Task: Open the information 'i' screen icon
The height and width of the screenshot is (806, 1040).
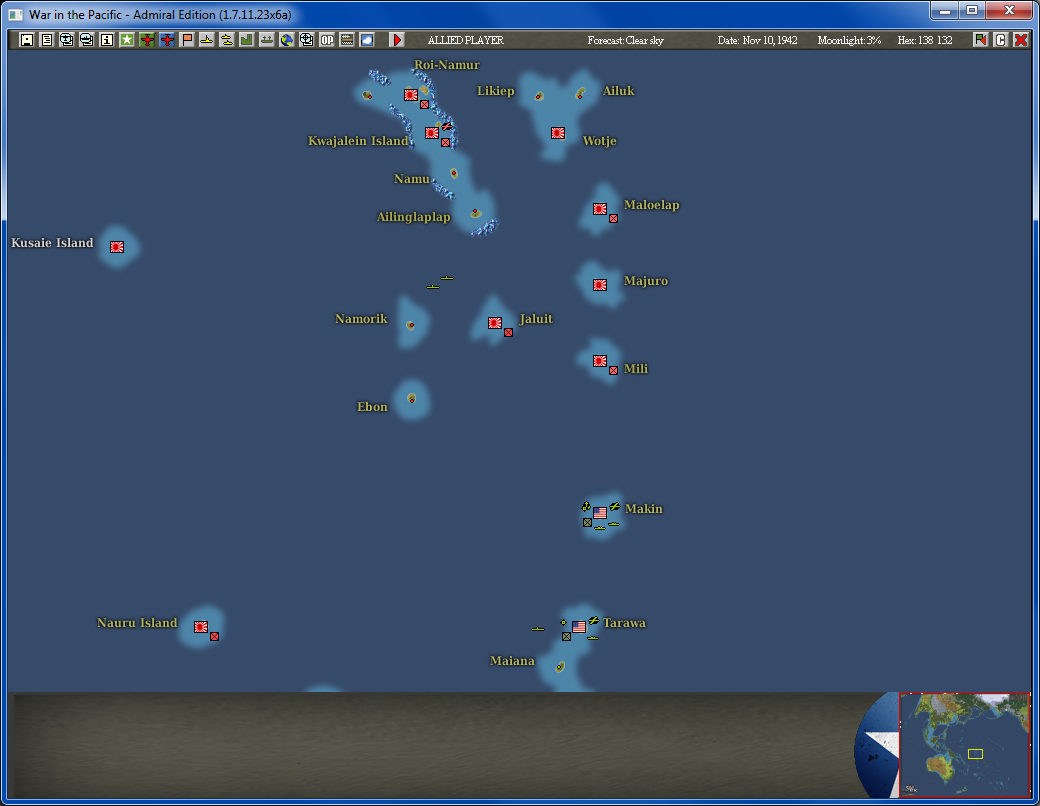Action: point(106,40)
